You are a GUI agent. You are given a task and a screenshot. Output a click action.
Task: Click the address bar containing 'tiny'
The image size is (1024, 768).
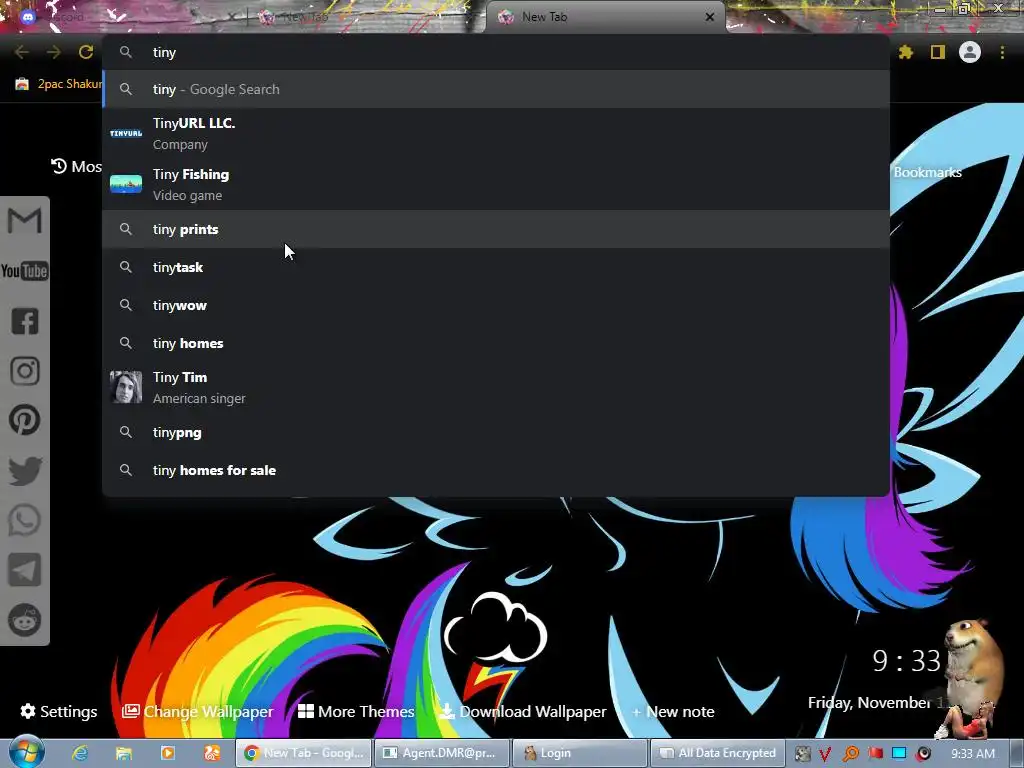pyautogui.click(x=496, y=52)
